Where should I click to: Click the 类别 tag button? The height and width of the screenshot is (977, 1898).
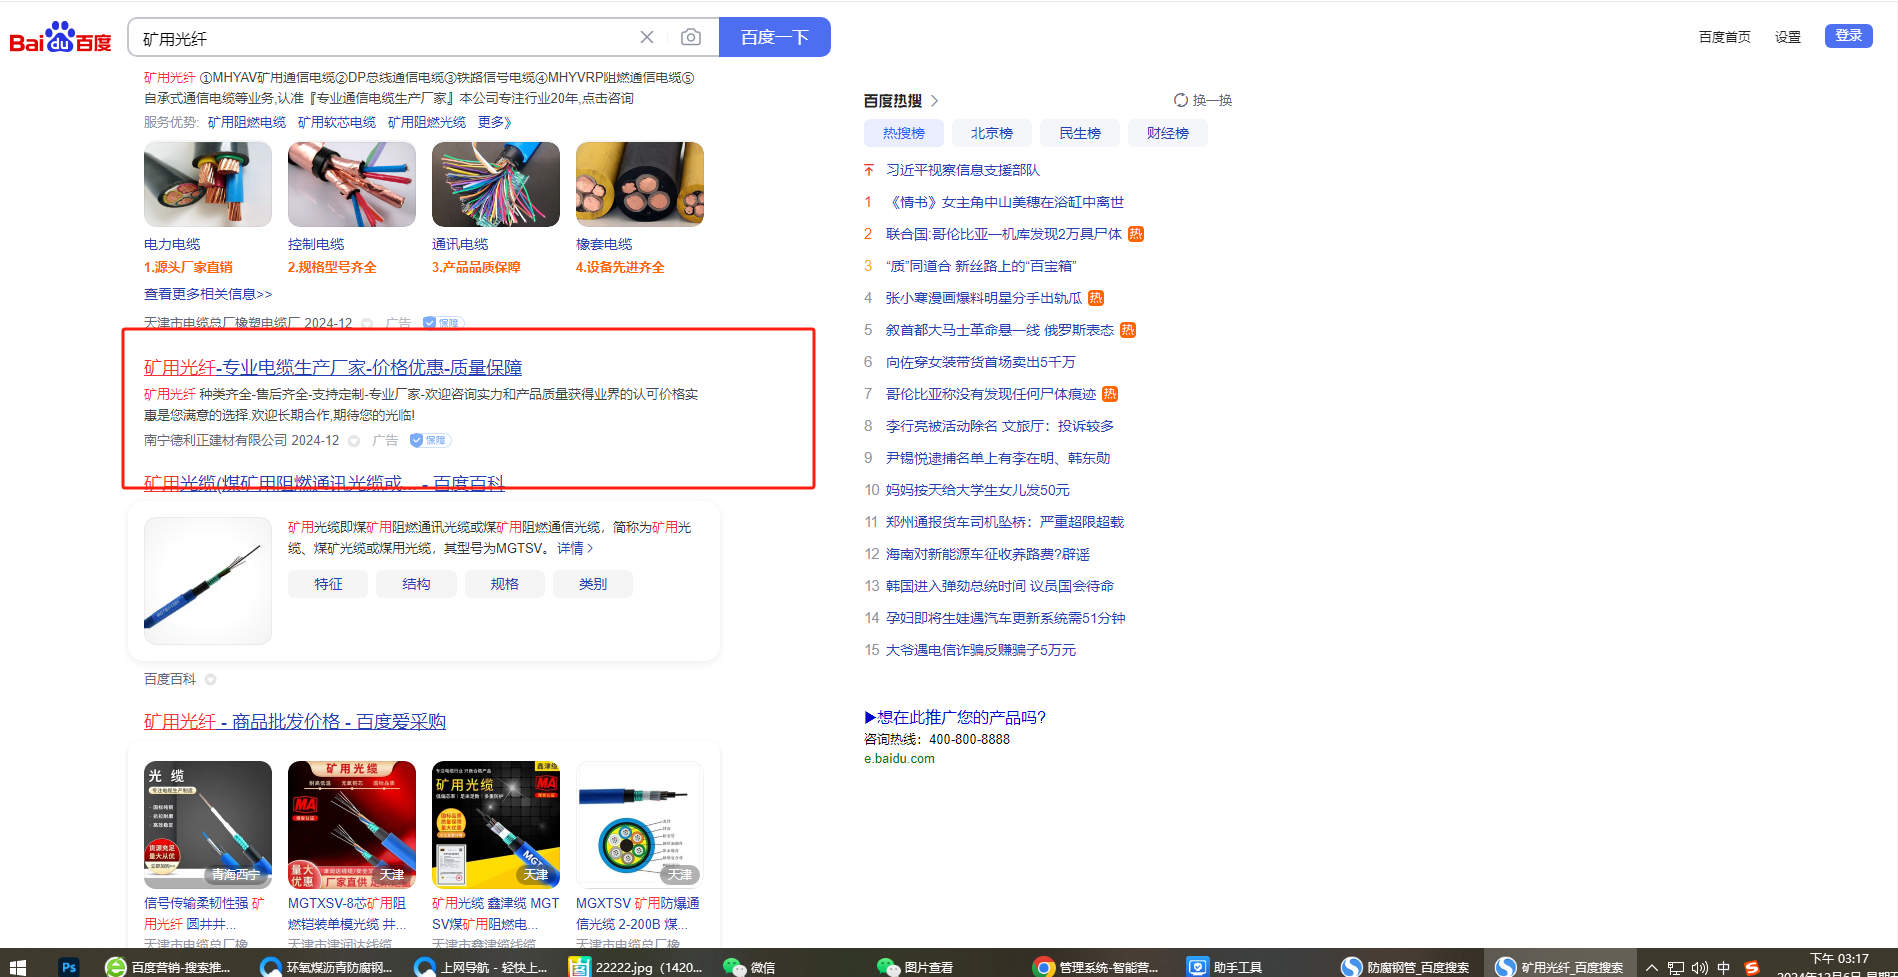[593, 584]
